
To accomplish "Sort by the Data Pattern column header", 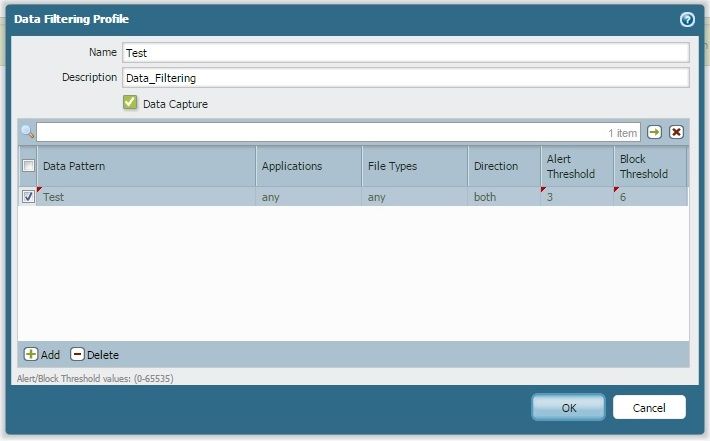I will (146, 166).
